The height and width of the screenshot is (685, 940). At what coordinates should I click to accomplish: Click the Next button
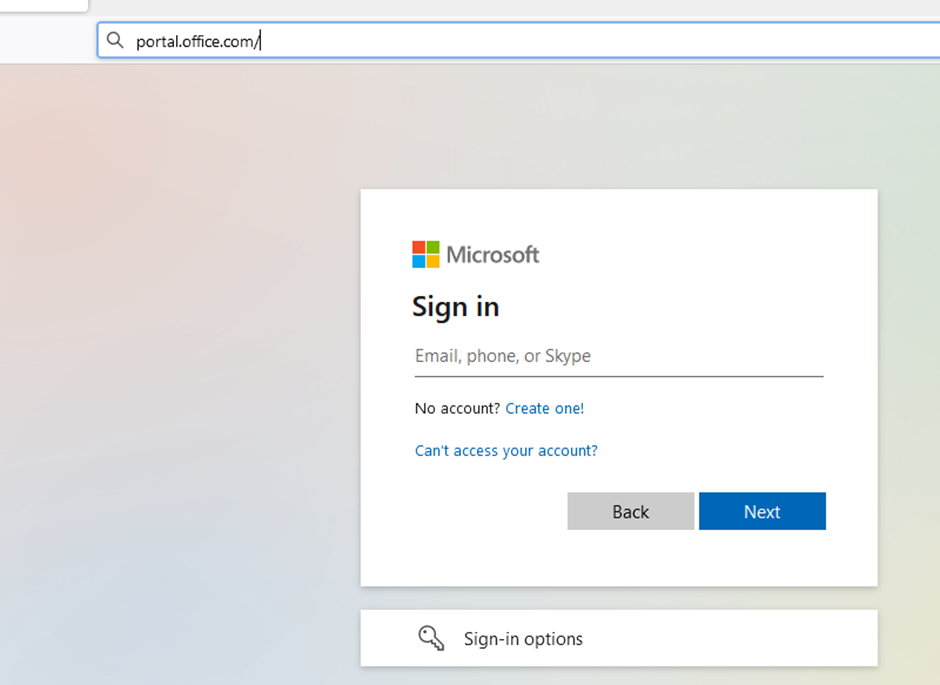(x=762, y=511)
